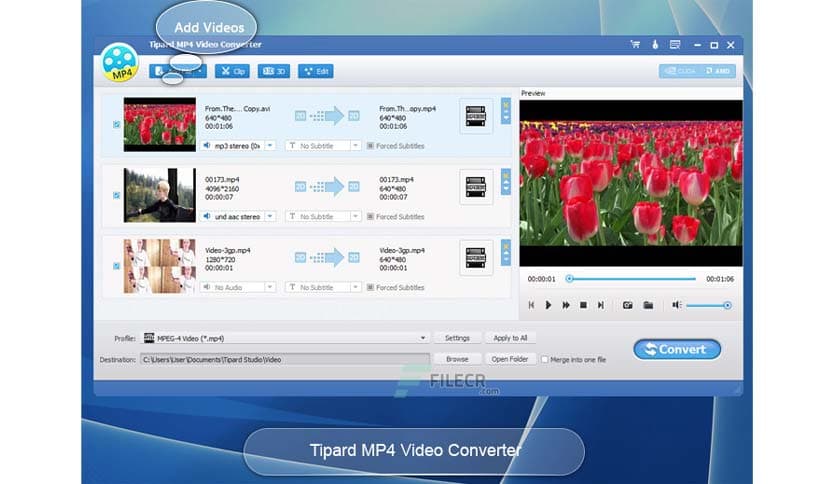The image size is (836, 484).
Task: Open the 3D settings tool
Action: [x=274, y=71]
